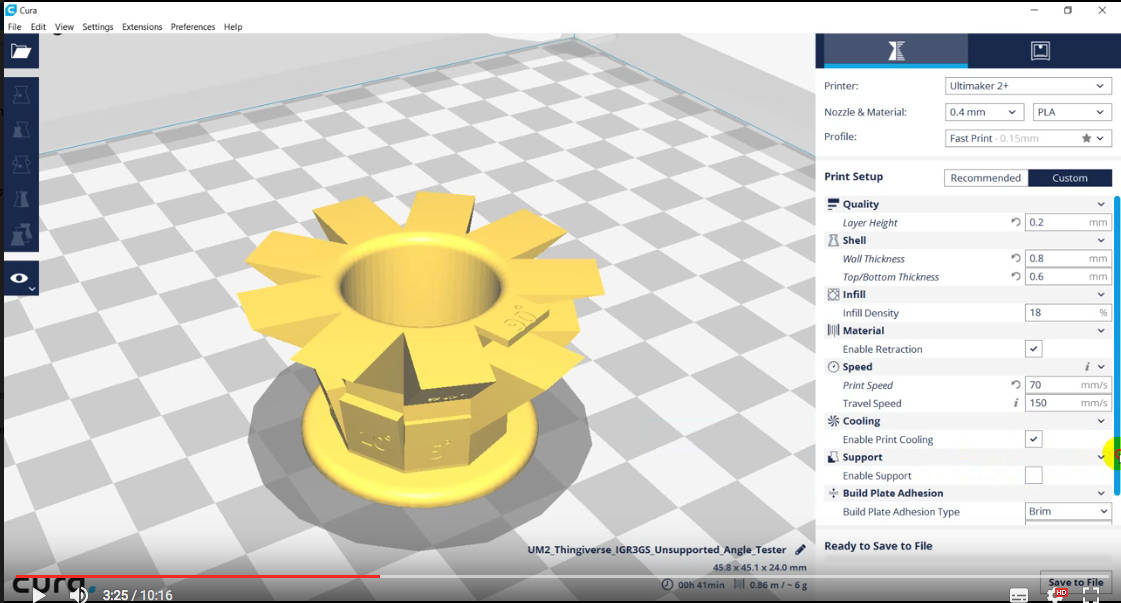Edit the job name with the pencil icon
Screen dimensions: 1121x603
[800, 549]
